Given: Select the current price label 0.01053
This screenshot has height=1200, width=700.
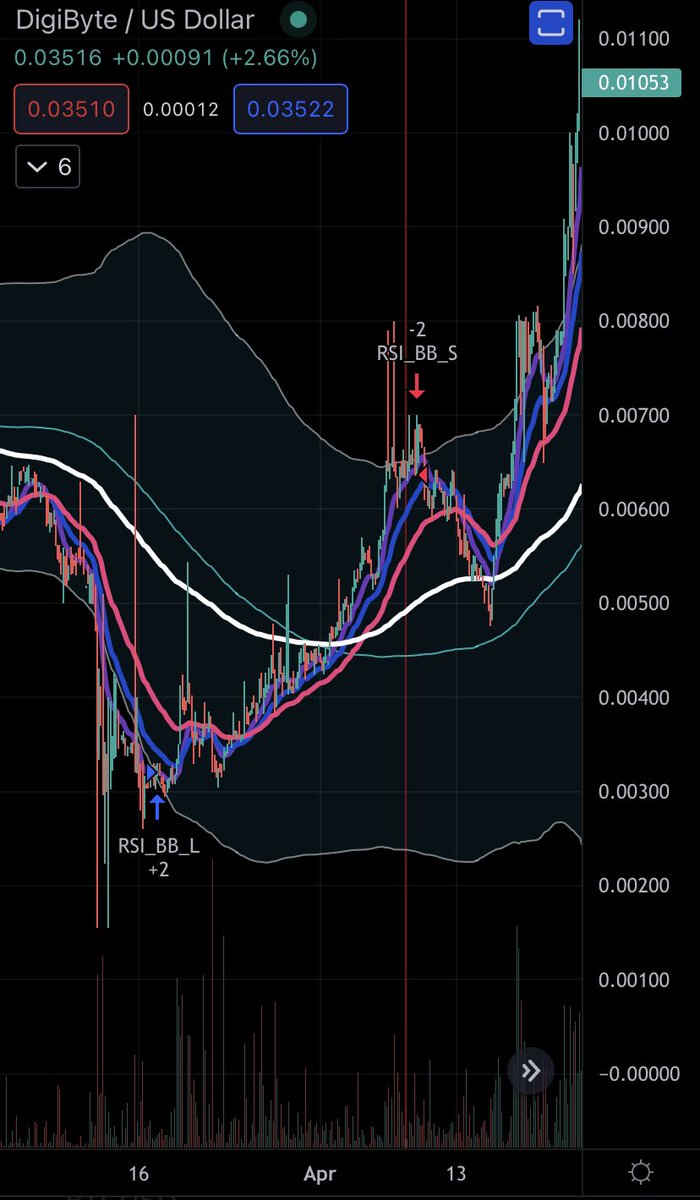Looking at the screenshot, I should (x=633, y=82).
